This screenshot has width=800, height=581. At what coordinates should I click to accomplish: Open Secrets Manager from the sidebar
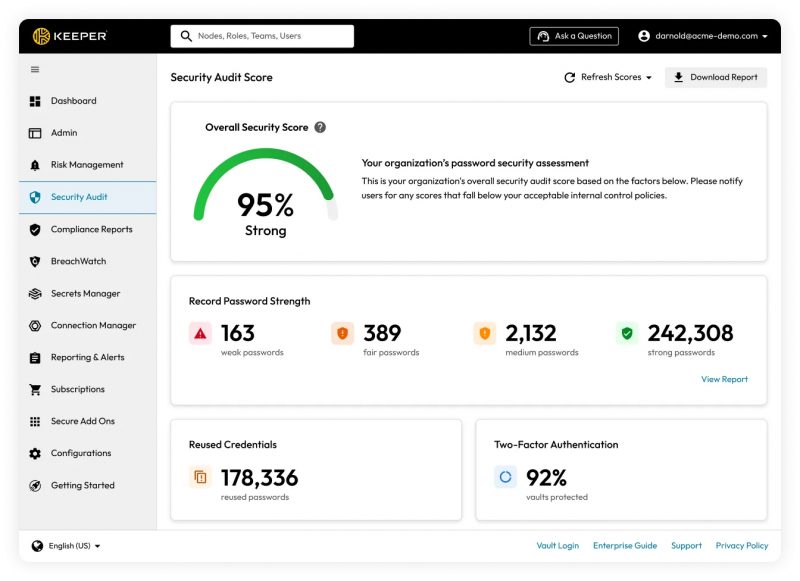[88, 294]
